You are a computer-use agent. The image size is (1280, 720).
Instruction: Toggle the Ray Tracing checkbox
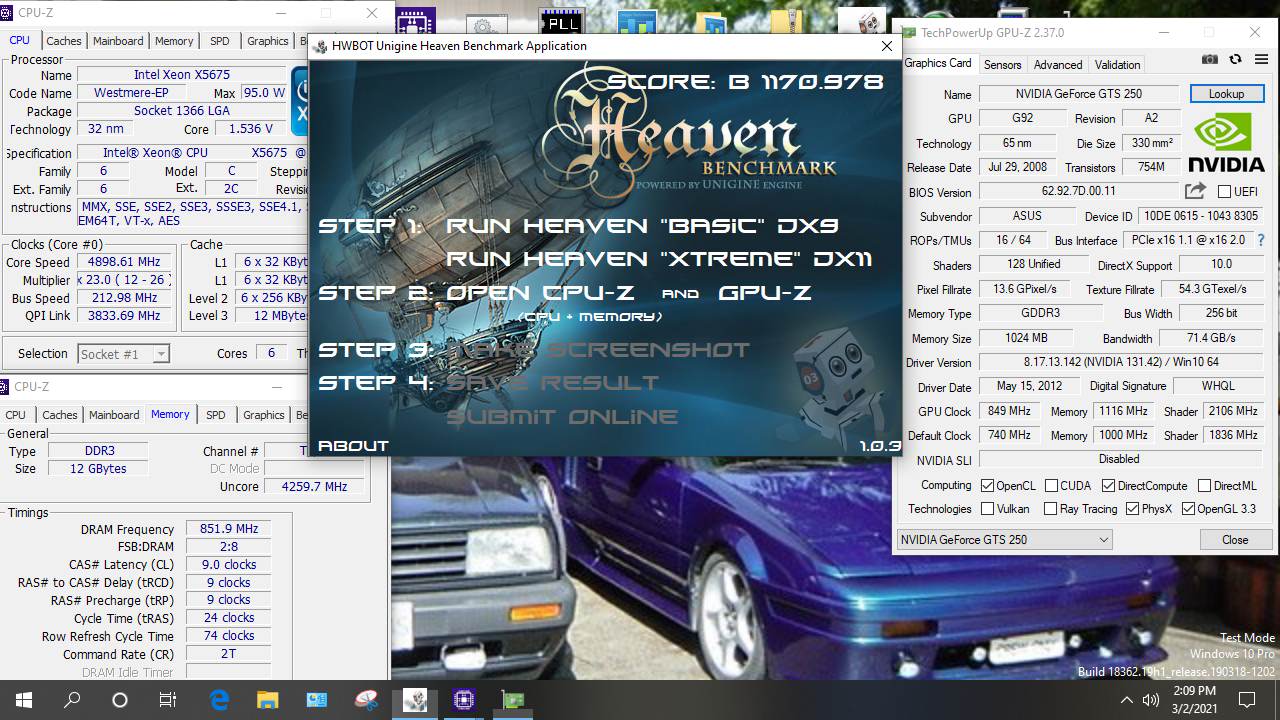[1050, 509]
